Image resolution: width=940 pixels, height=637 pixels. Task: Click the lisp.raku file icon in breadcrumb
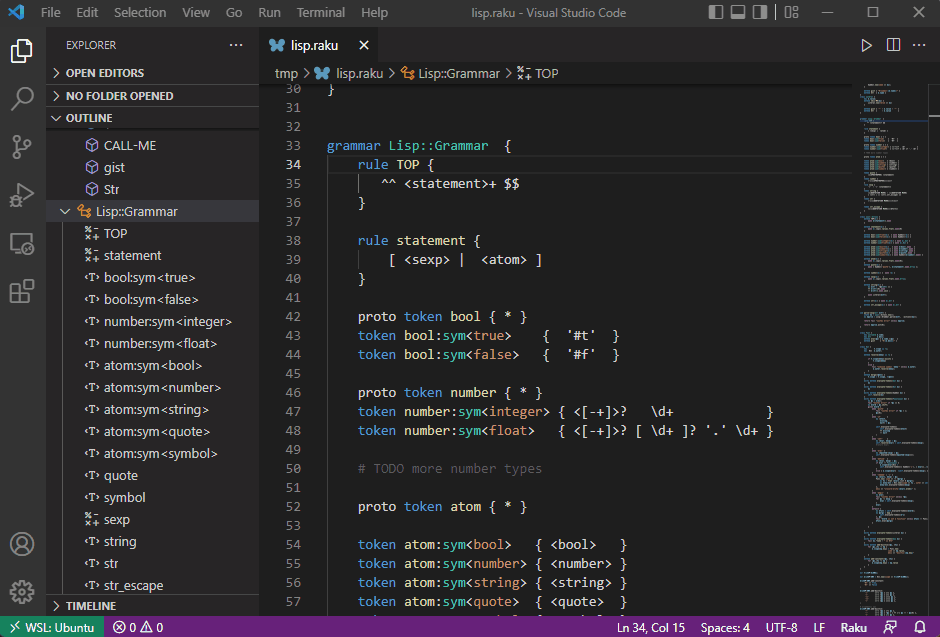click(323, 73)
